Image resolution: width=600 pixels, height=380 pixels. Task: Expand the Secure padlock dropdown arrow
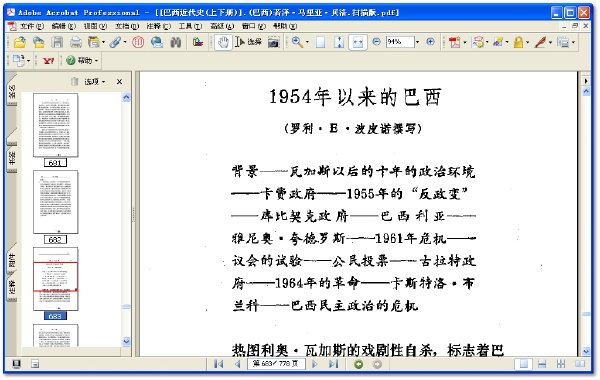point(528,42)
